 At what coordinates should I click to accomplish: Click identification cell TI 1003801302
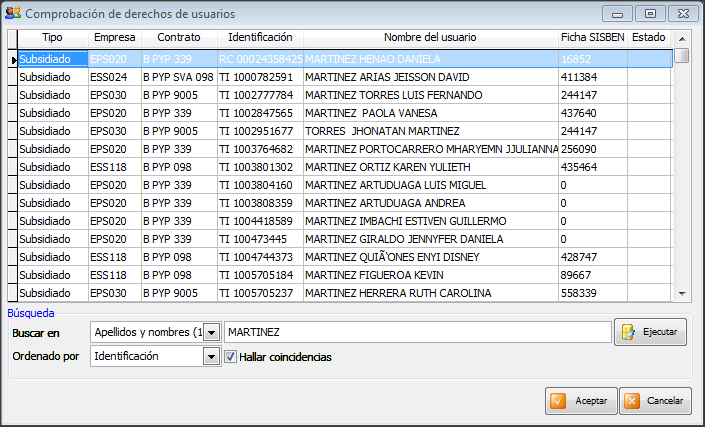pos(260,167)
